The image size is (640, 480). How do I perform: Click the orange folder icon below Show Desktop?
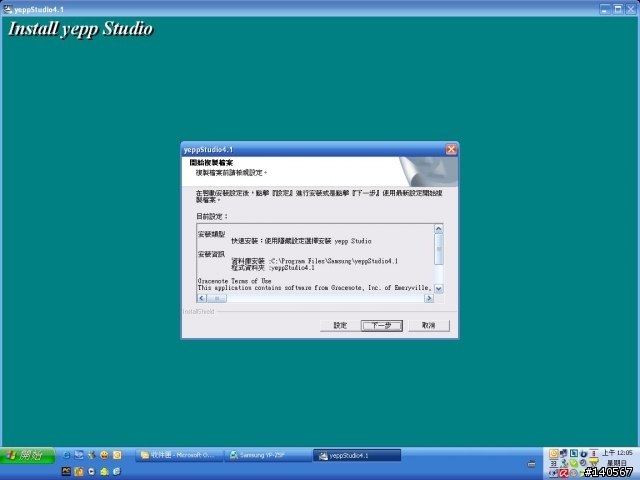click(x=79, y=471)
